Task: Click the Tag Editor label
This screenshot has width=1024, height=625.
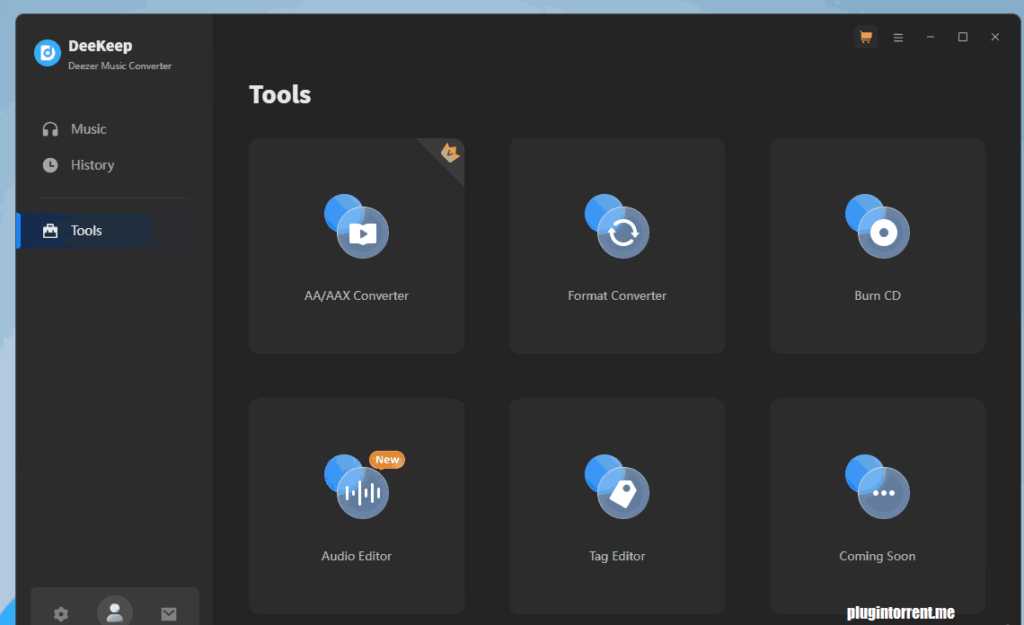Action: (x=617, y=556)
